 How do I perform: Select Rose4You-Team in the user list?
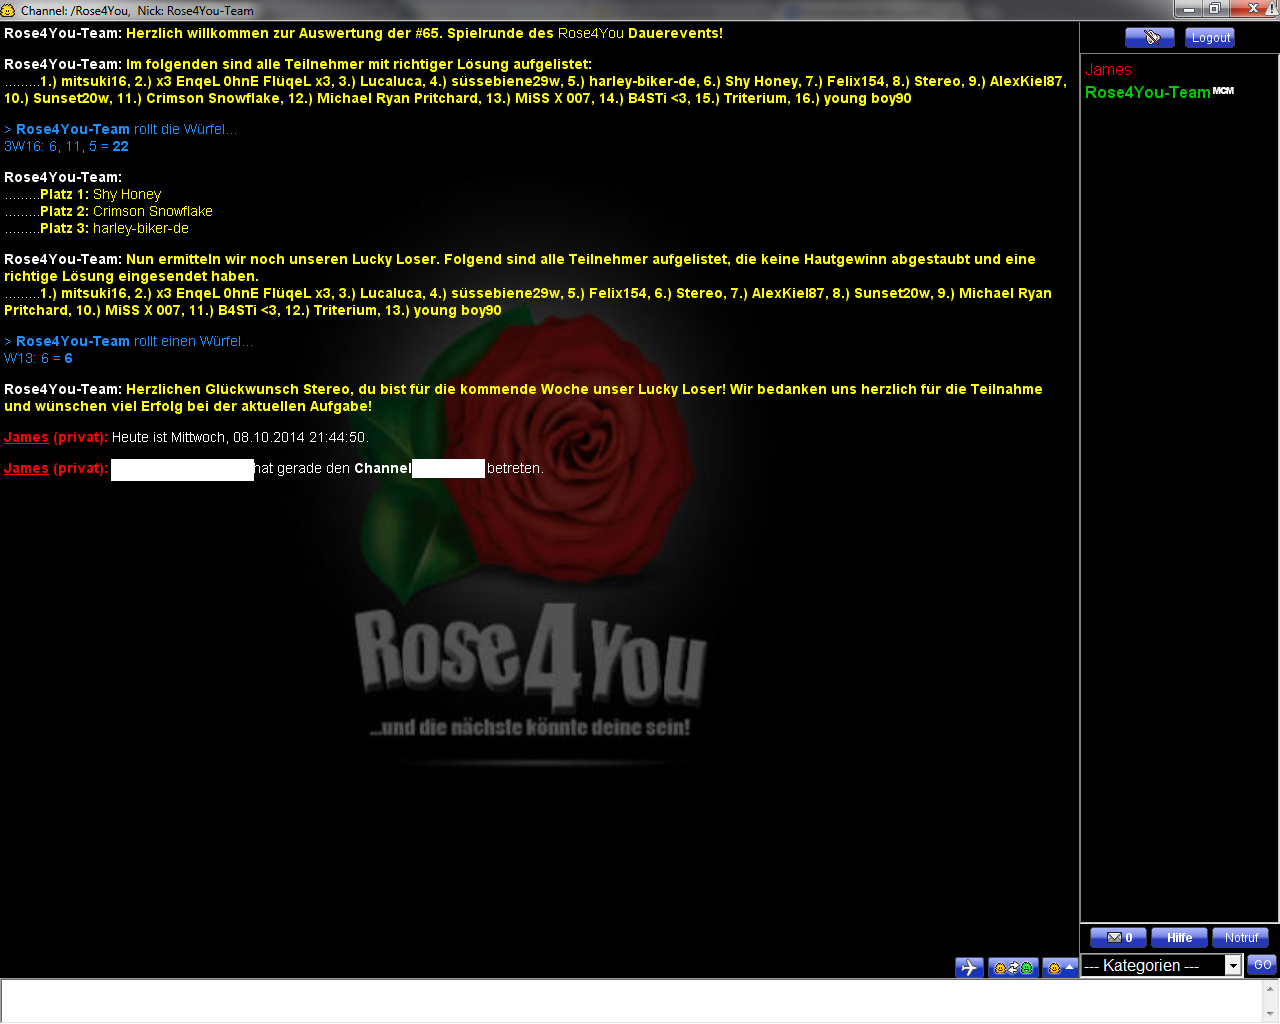(1147, 92)
